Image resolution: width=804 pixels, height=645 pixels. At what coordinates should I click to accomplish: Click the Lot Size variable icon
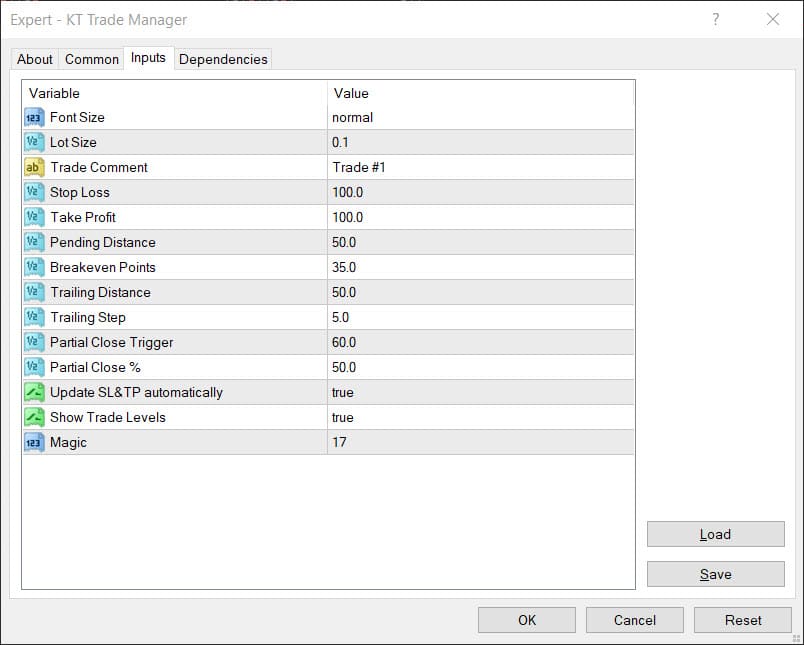[34, 142]
